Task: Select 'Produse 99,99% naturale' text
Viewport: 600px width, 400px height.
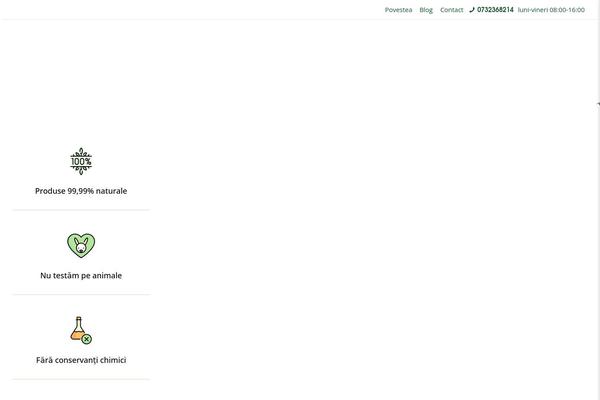Action: 81,191
